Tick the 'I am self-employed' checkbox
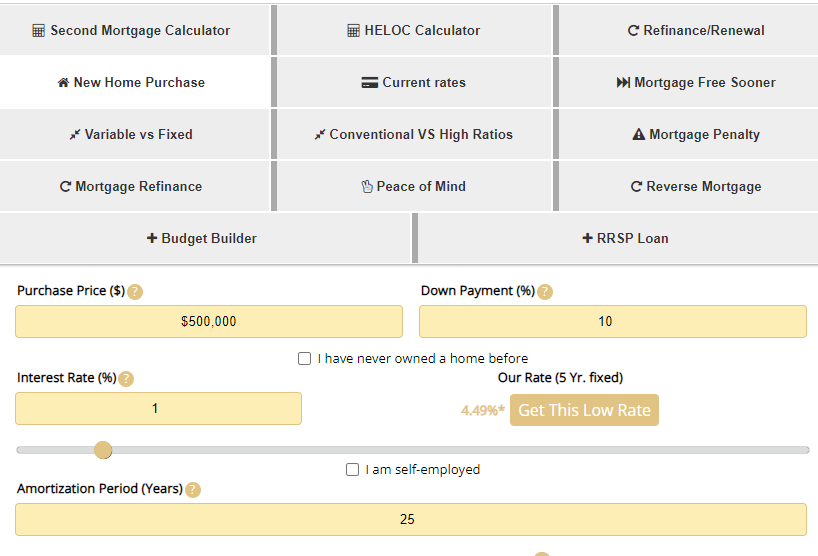This screenshot has height=556, width=818. pyautogui.click(x=353, y=469)
